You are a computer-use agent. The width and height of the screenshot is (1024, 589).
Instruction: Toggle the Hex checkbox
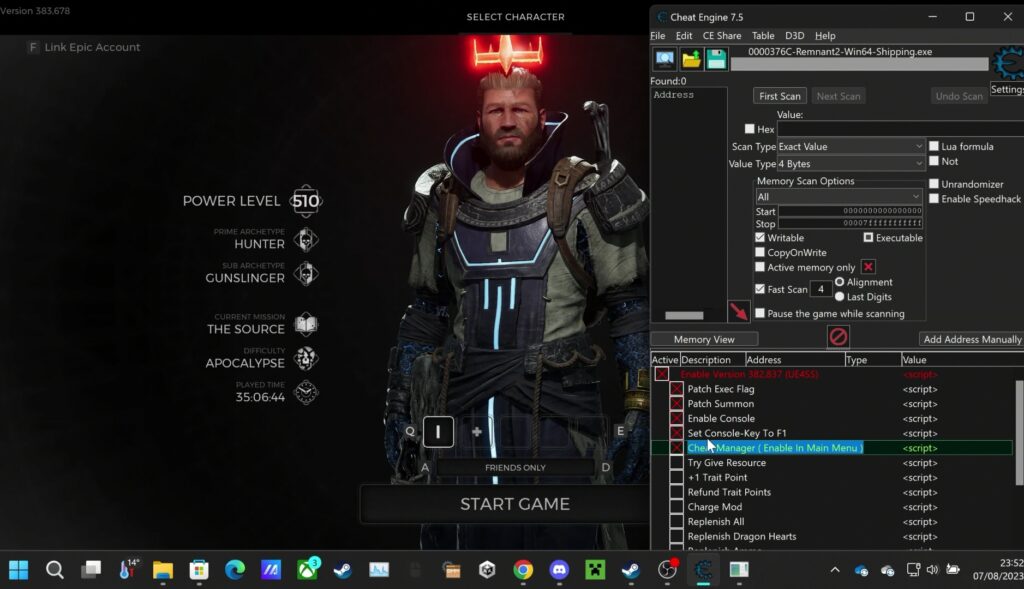click(750, 129)
